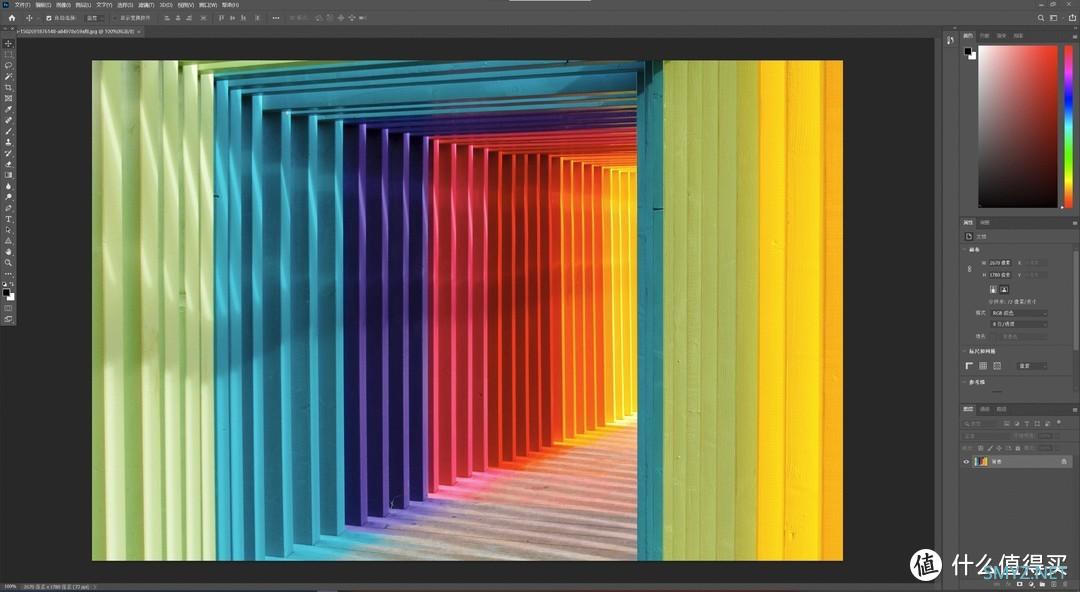Image resolution: width=1080 pixels, height=592 pixels.
Task: Open the ruler units dropdown
Action: [1032, 365]
